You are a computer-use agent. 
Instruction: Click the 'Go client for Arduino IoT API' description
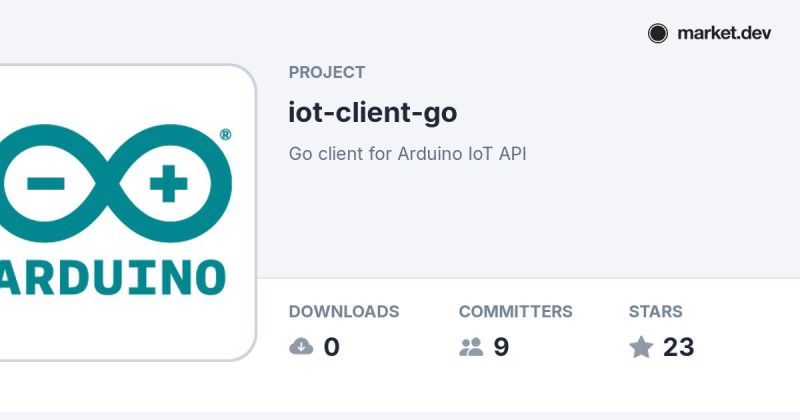(x=407, y=154)
